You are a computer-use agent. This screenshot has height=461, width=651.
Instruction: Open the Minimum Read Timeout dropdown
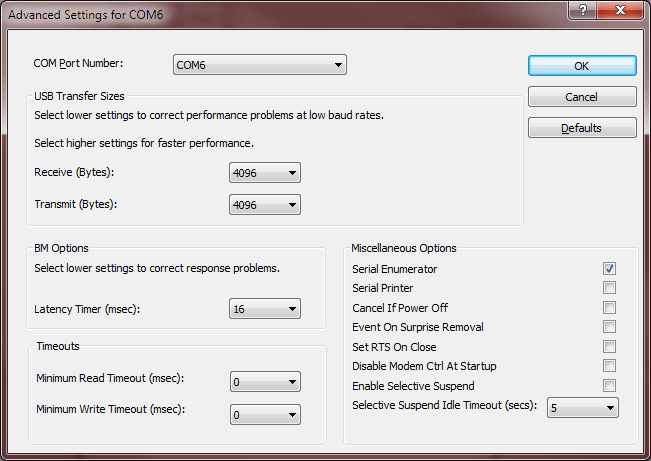[265, 381]
